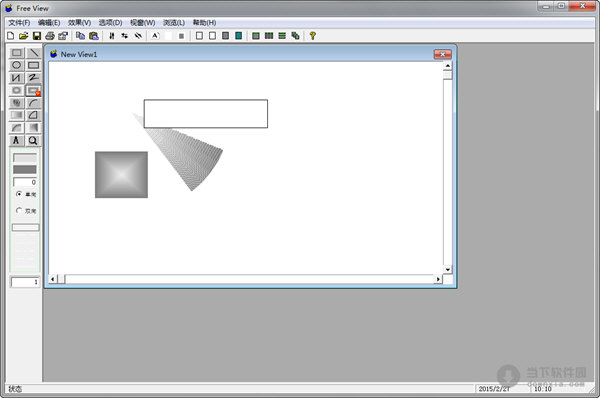This screenshot has width=600, height=398.
Task: Click the input field showing 1
Action: point(25,282)
